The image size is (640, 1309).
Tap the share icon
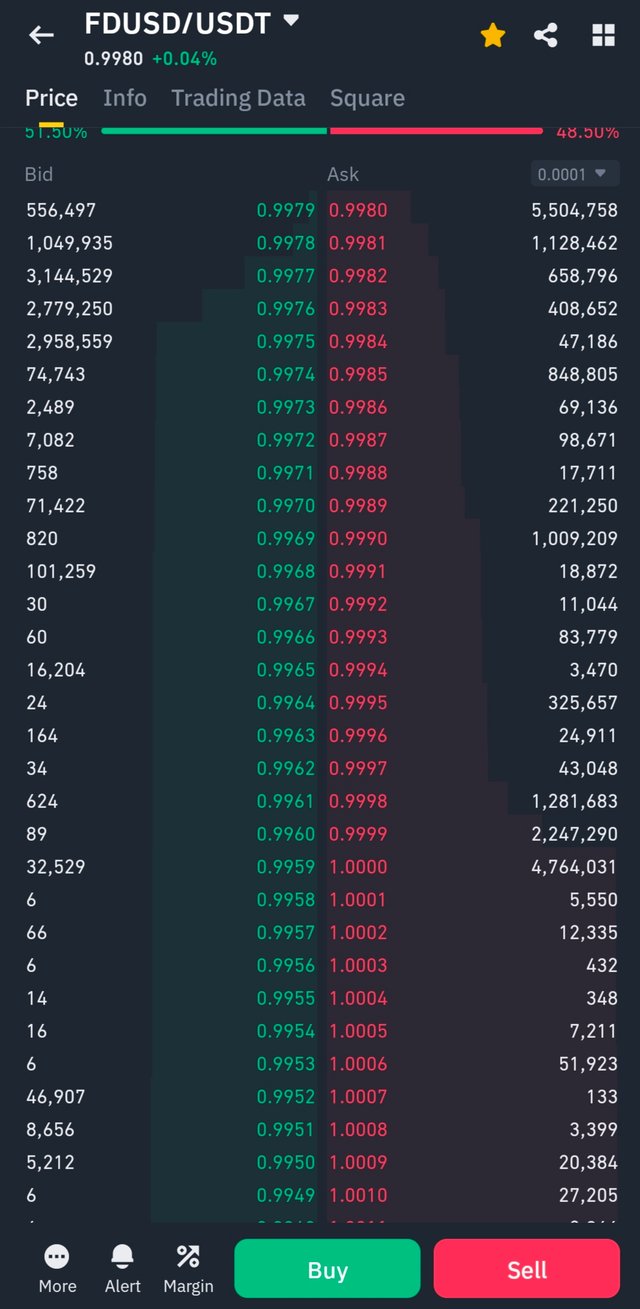[546, 36]
